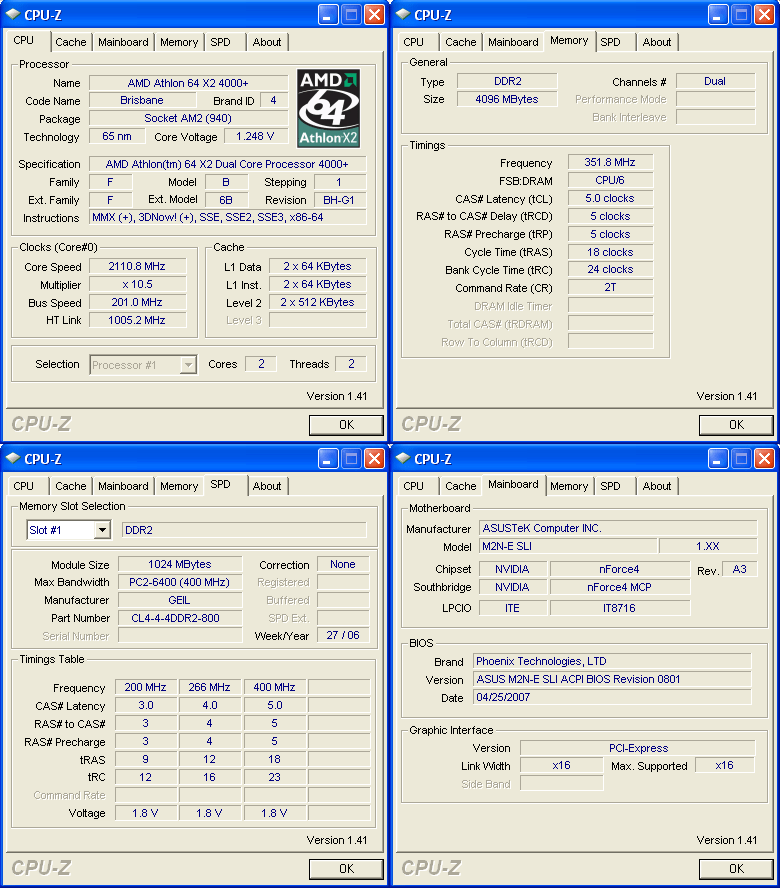This screenshot has width=780, height=888.
Task: Click Max Bandwidth value PC2-6400 (400 MHz)
Action: pyautogui.click(x=180, y=582)
